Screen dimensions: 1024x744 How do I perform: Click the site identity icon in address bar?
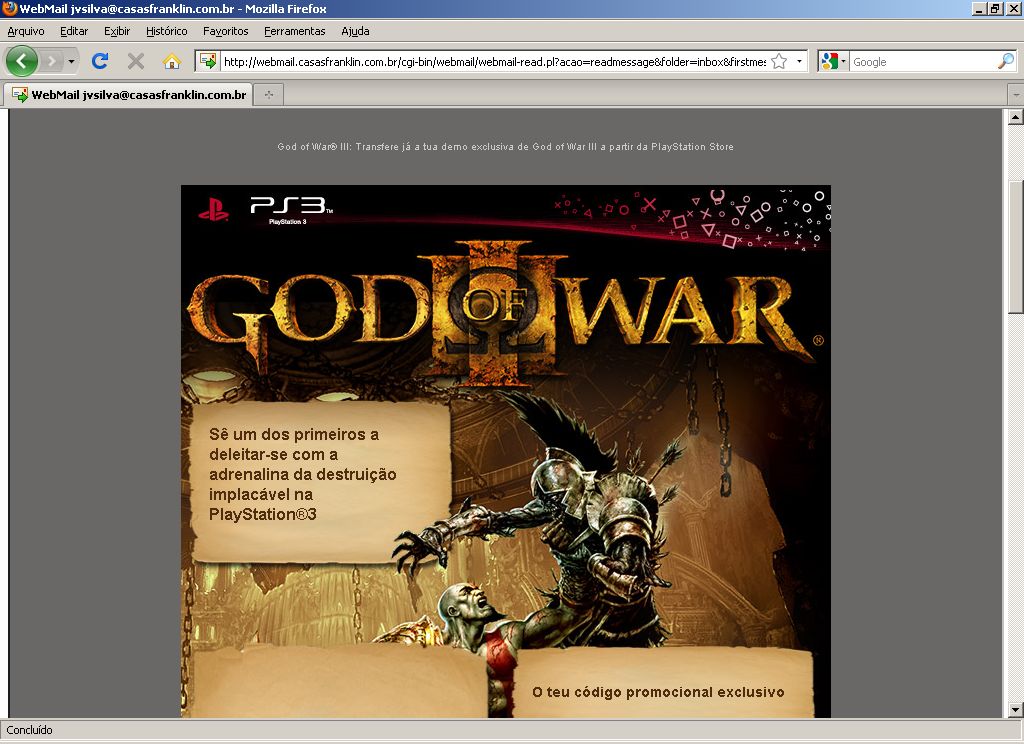[x=208, y=61]
